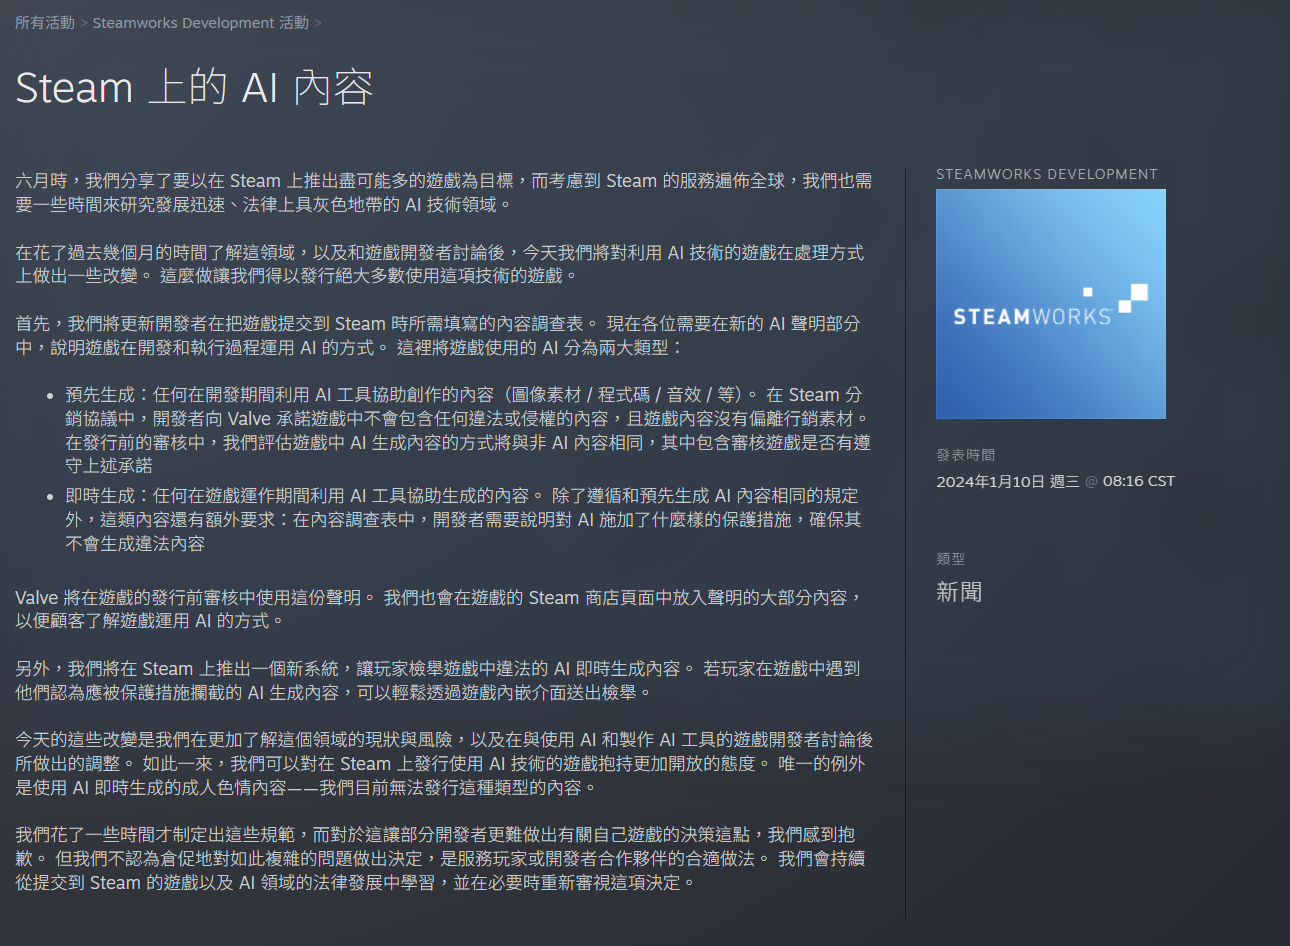Click the paragraph starting with 首先
The width and height of the screenshot is (1290, 946).
coord(438,336)
